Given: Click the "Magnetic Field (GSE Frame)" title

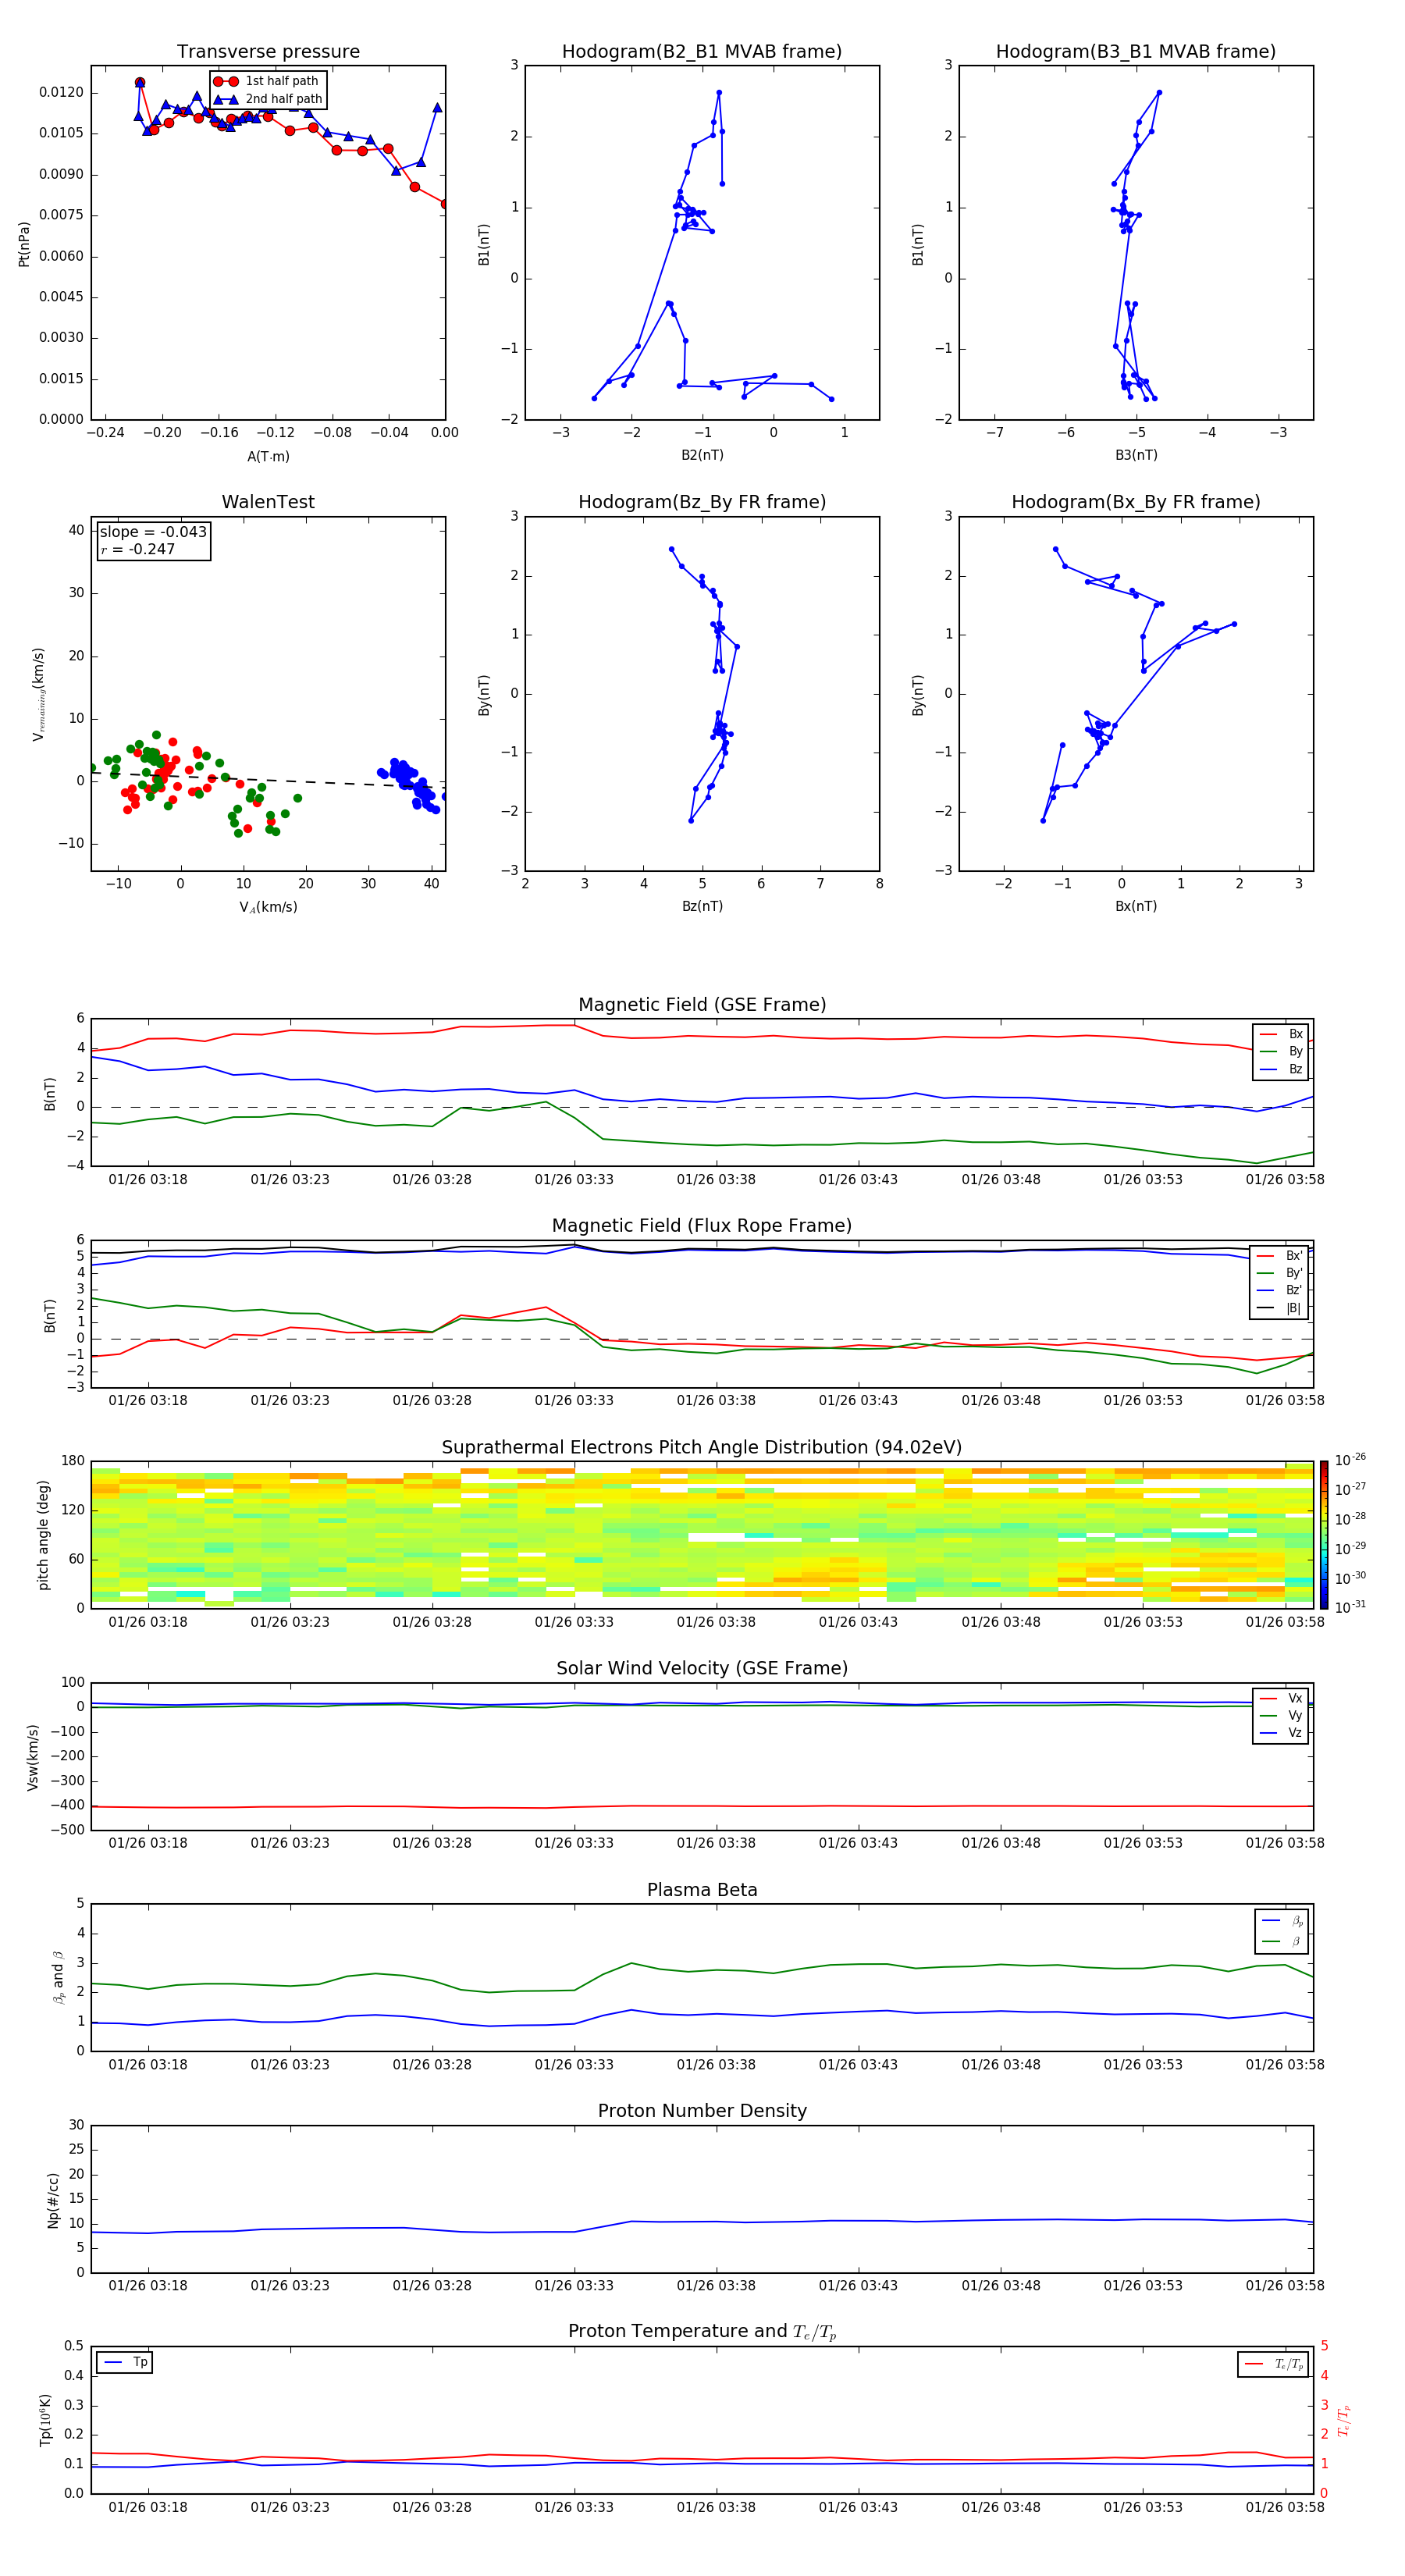Looking at the screenshot, I should 702,1005.
